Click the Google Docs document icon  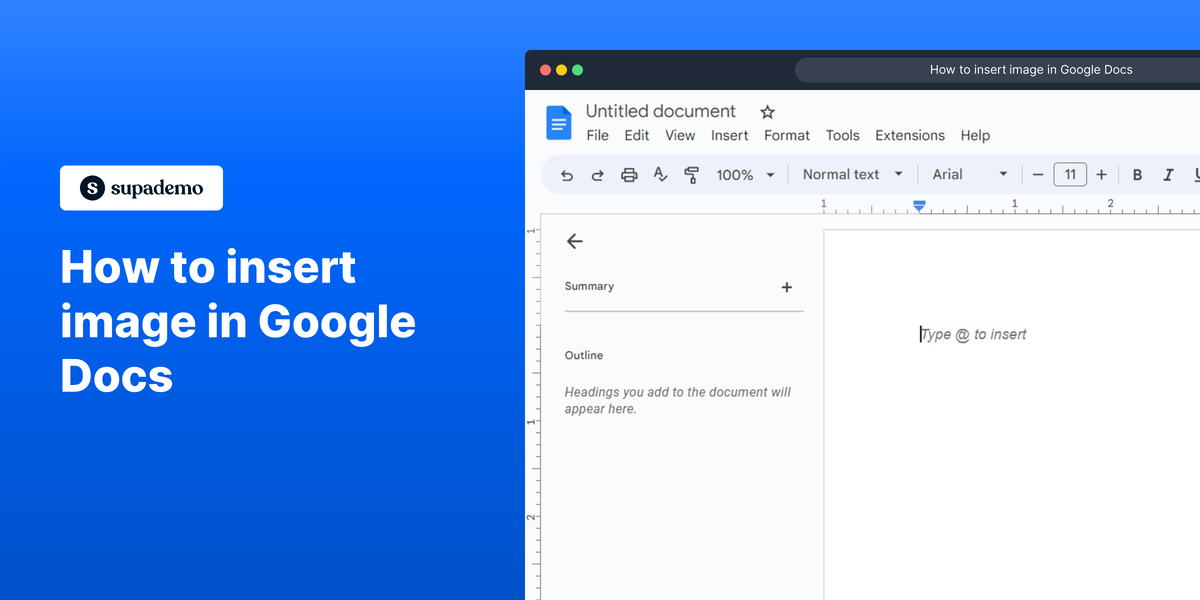pos(558,122)
